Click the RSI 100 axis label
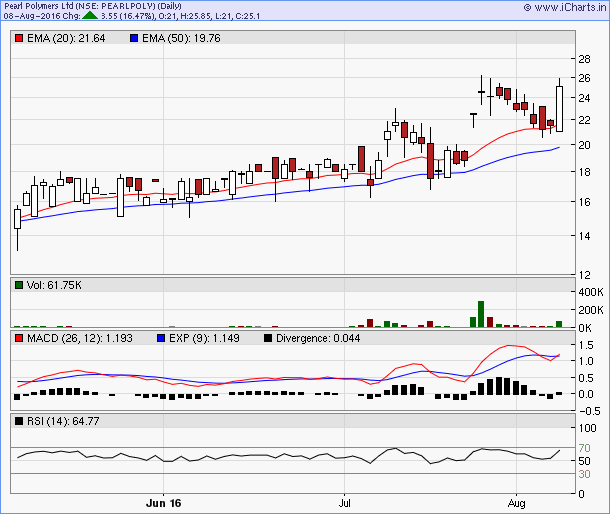Viewport: 610px width, 514px height. (x=587, y=428)
